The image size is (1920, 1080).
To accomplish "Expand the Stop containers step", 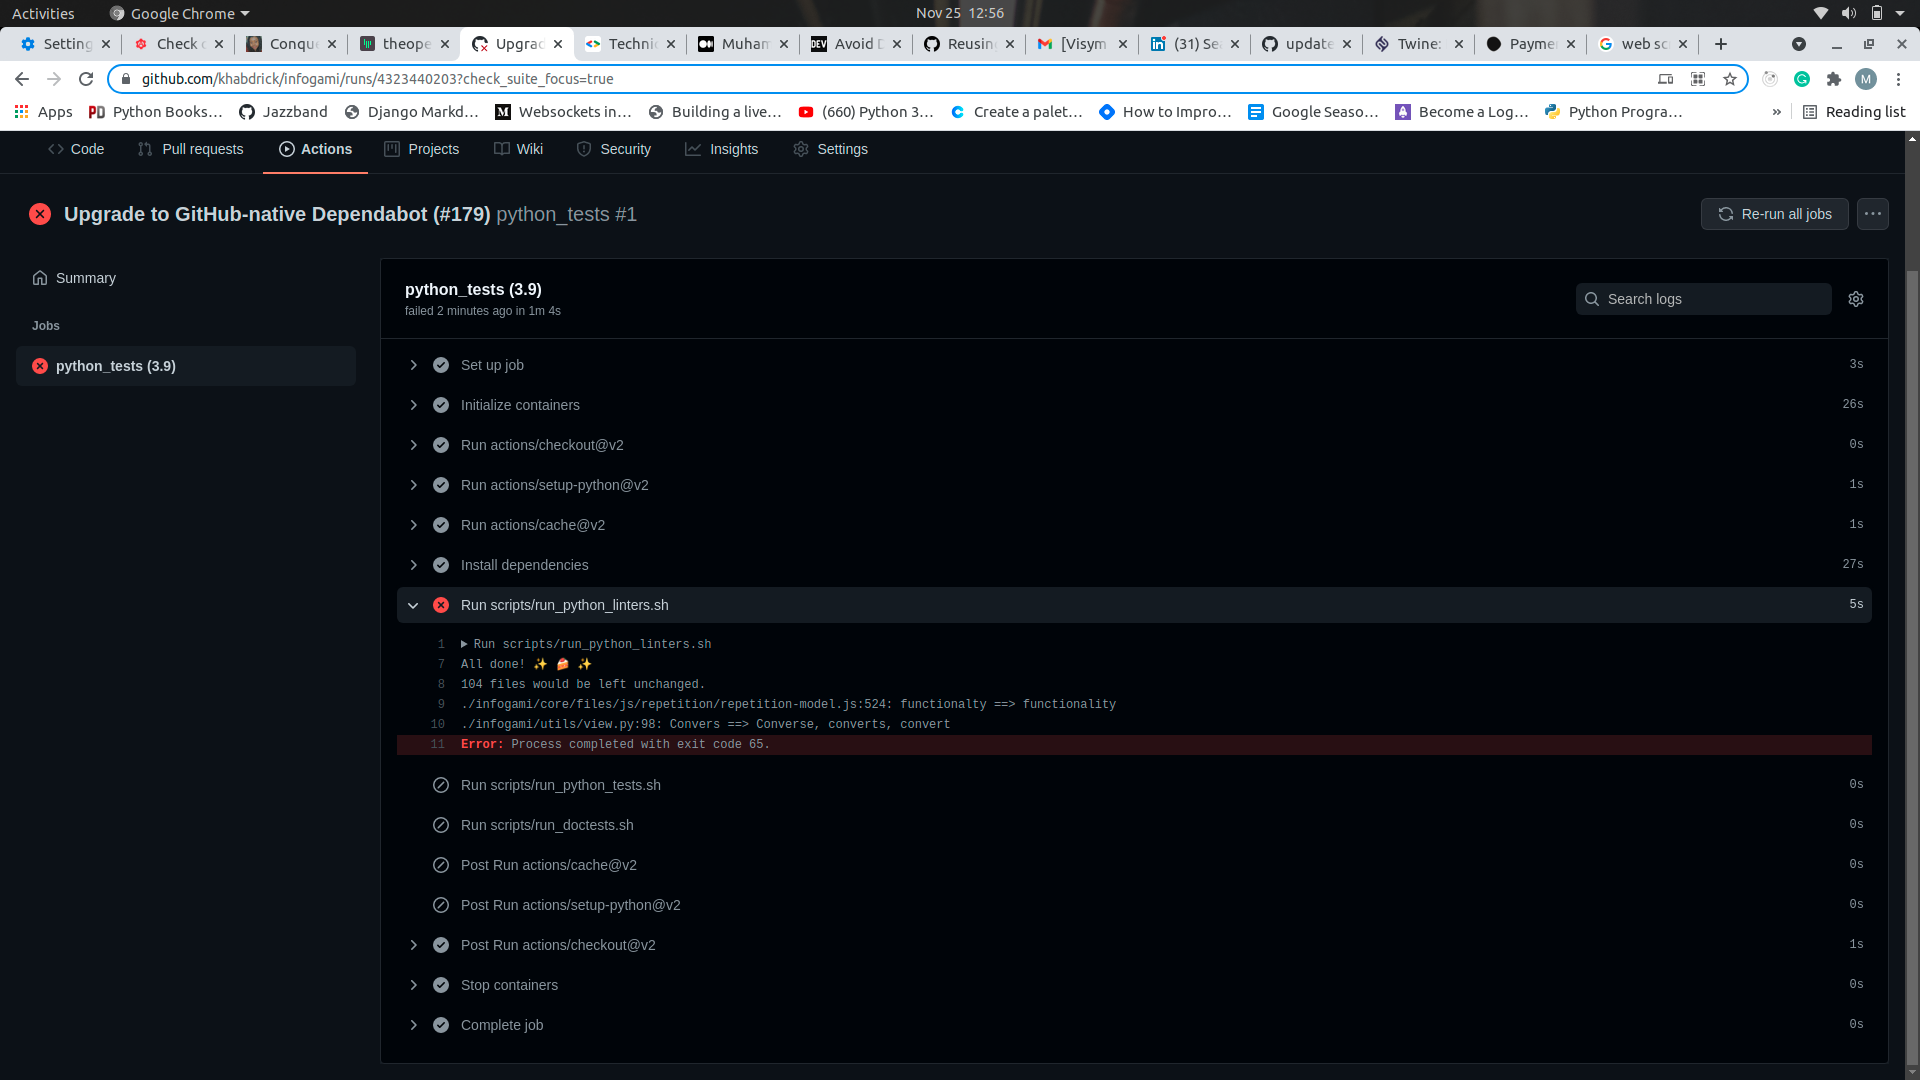I will click(414, 985).
